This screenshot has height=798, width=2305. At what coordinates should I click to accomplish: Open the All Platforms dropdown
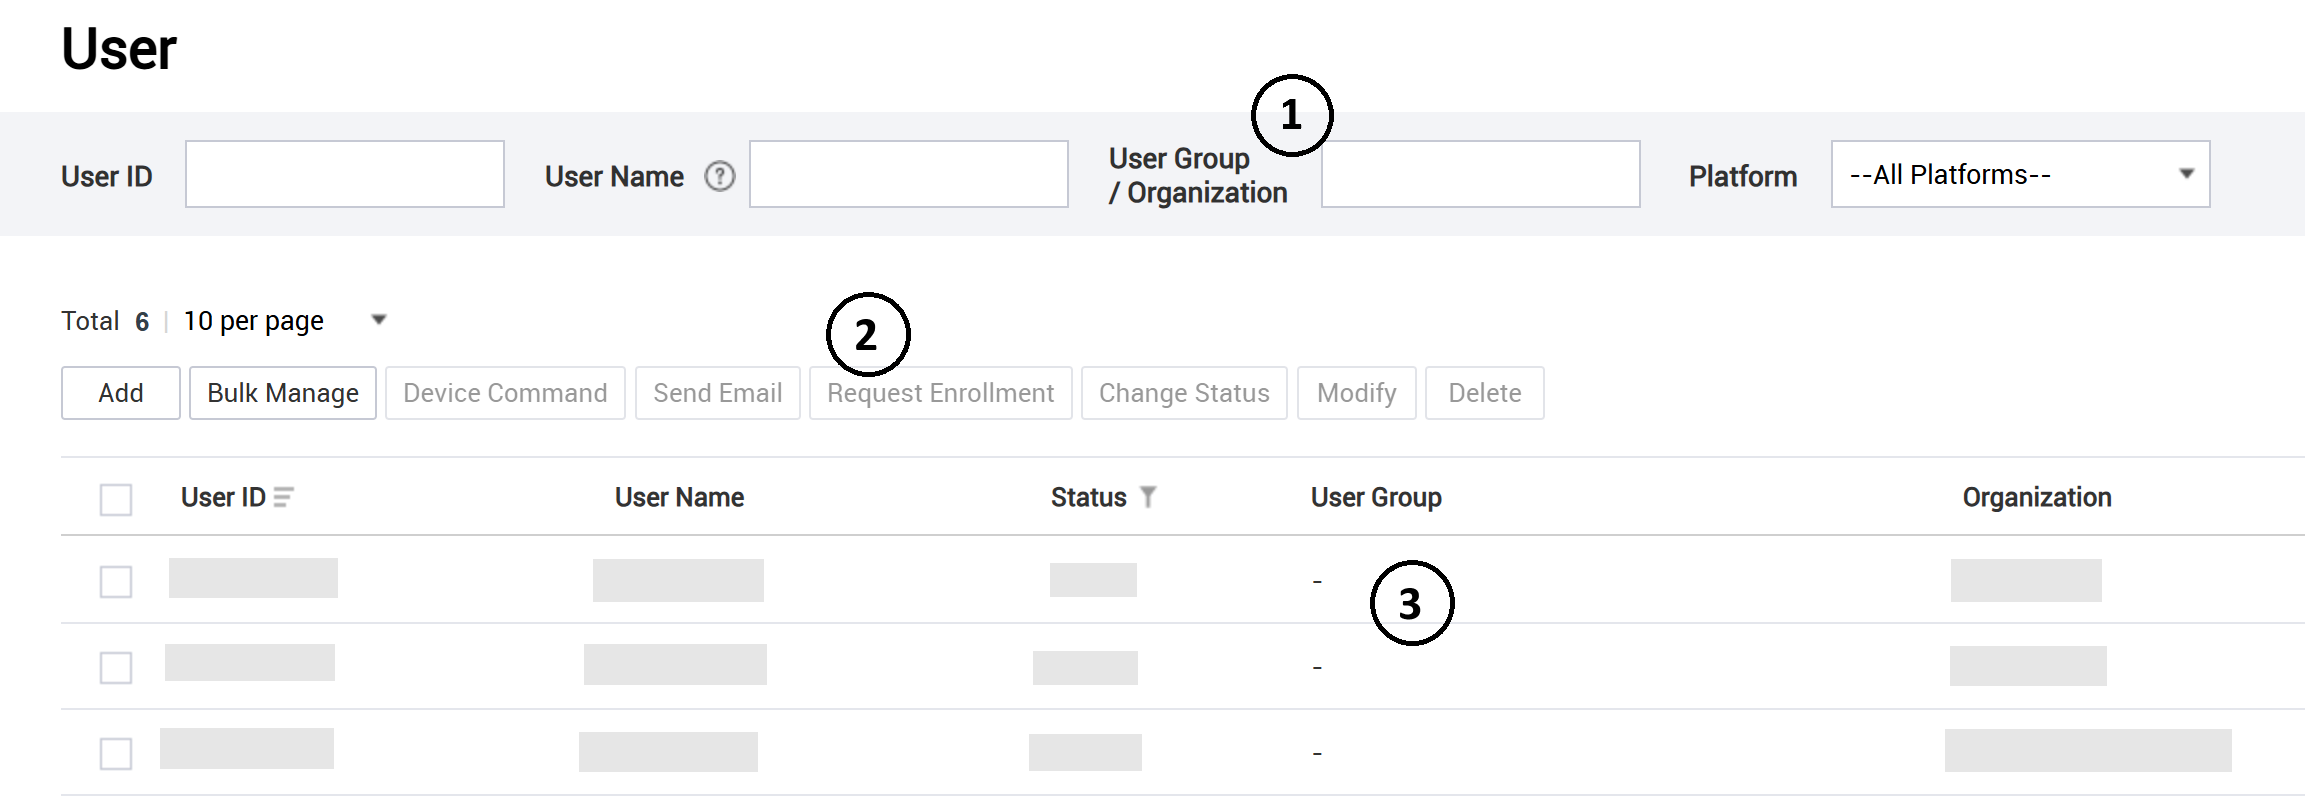pos(2019,174)
